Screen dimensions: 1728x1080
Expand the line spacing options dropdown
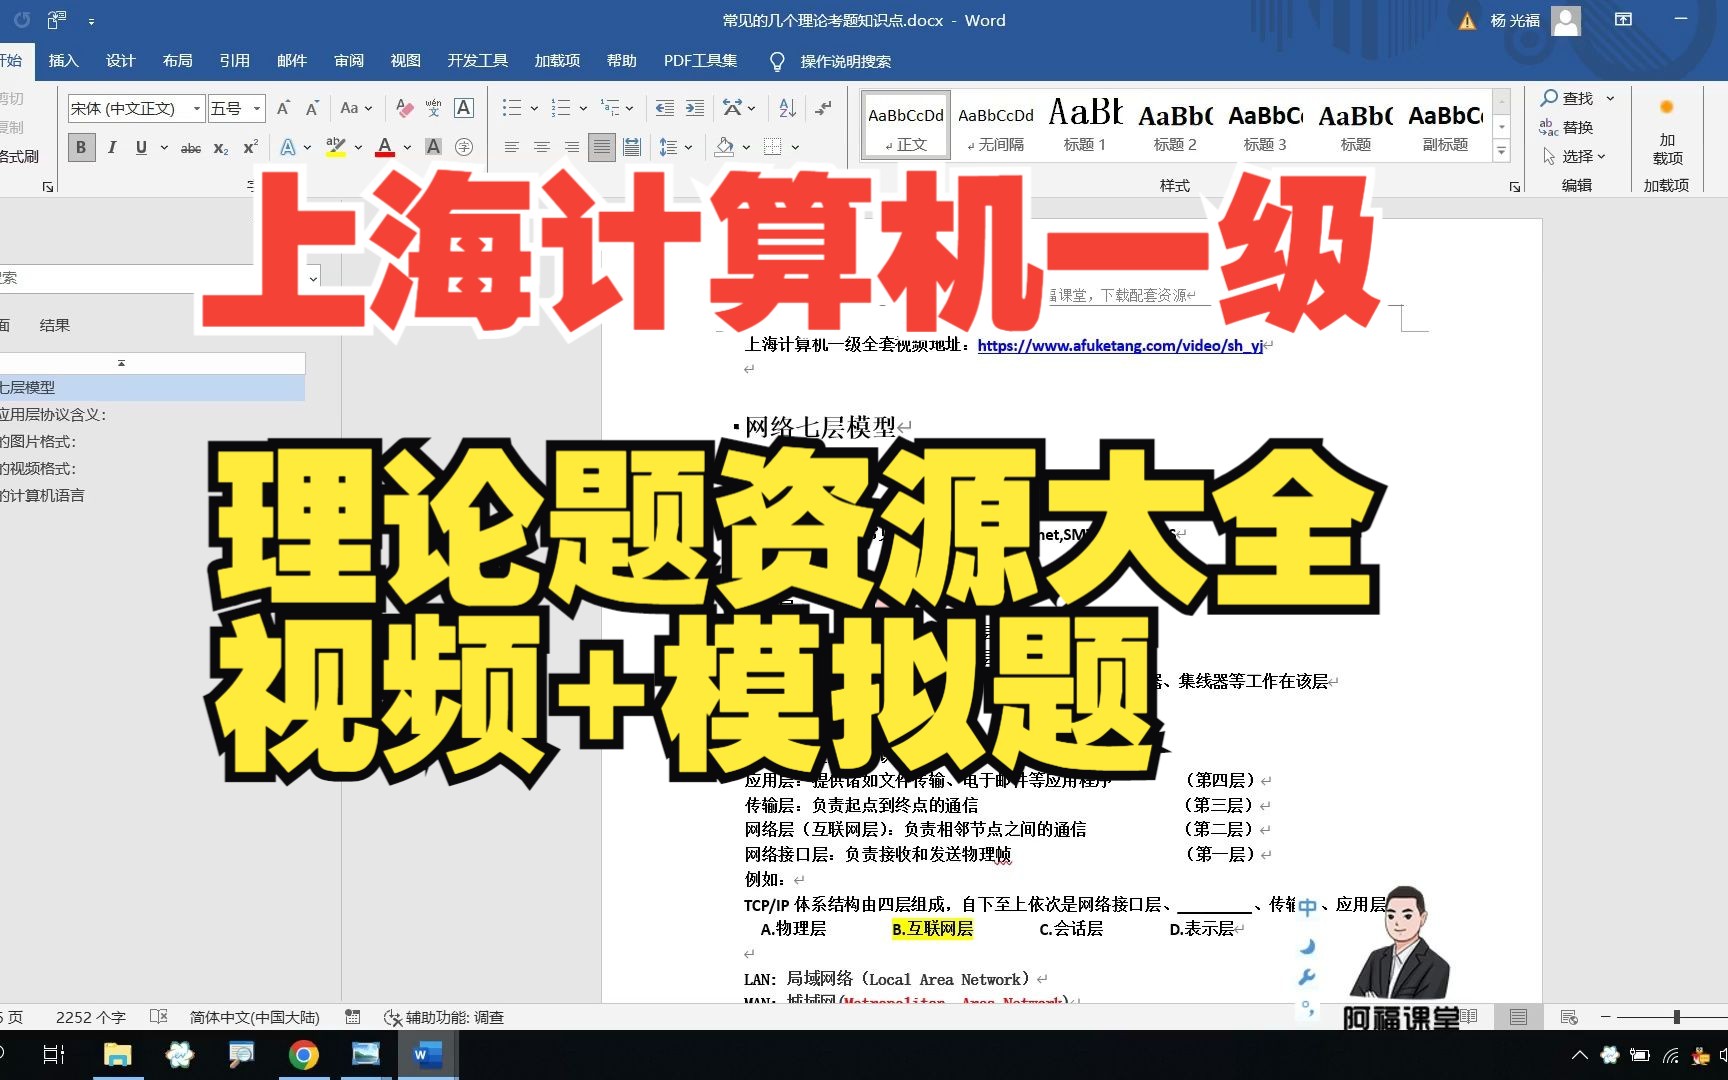click(689, 148)
